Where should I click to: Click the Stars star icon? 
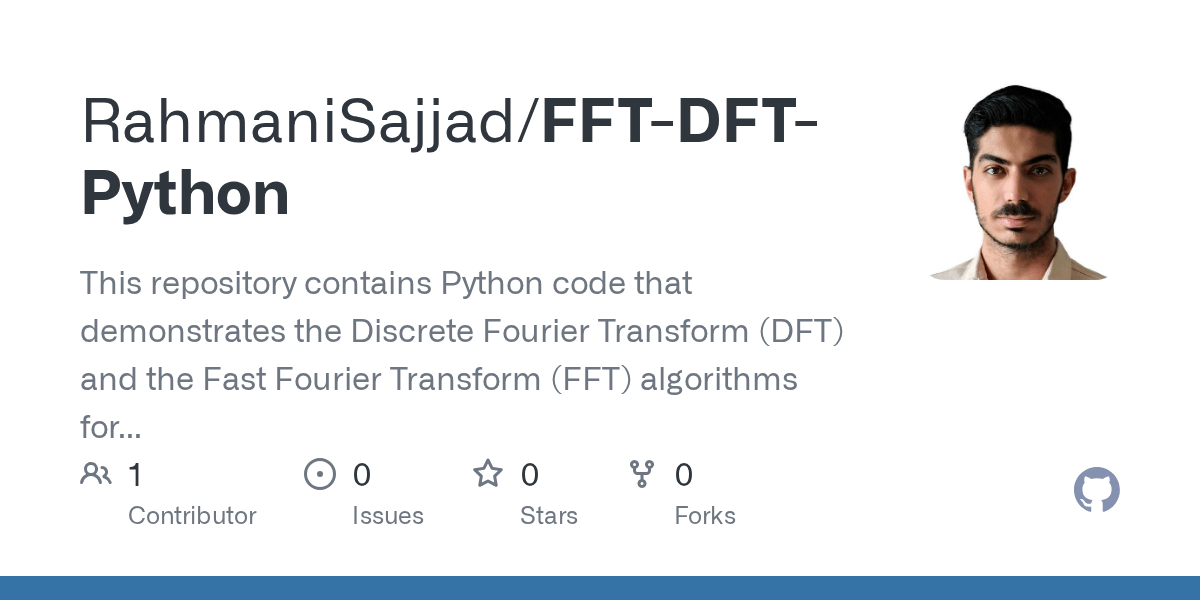[x=488, y=474]
